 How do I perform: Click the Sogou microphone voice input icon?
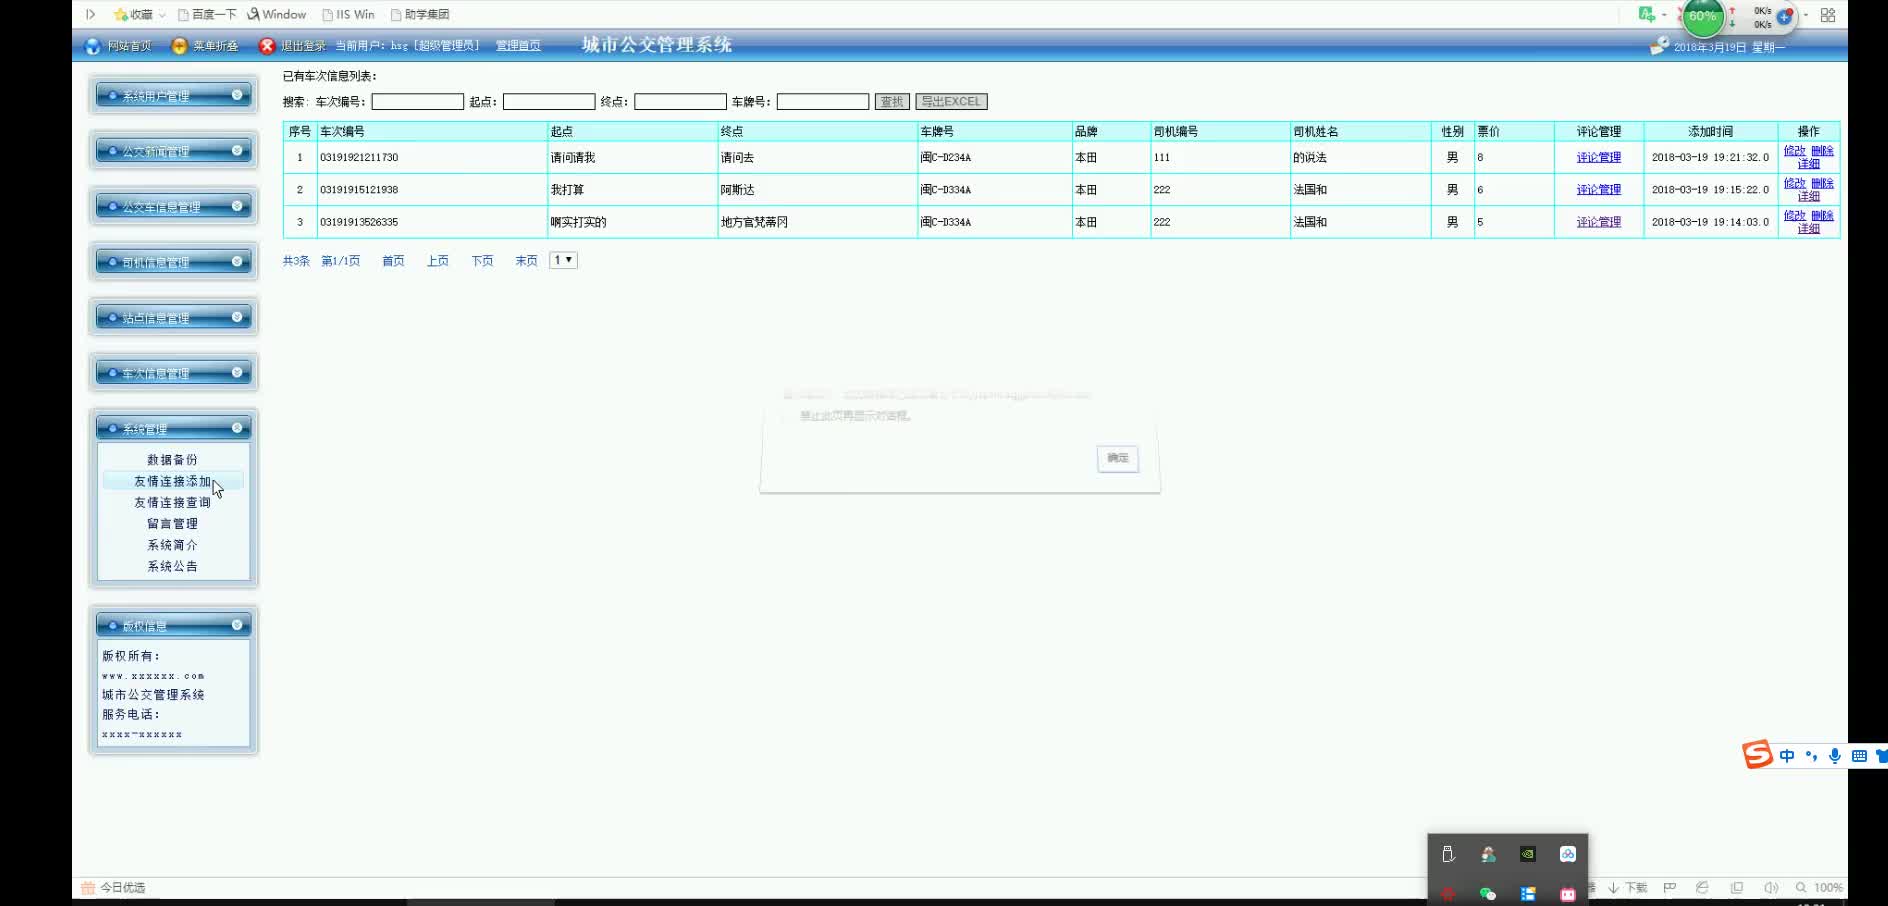click(x=1835, y=756)
